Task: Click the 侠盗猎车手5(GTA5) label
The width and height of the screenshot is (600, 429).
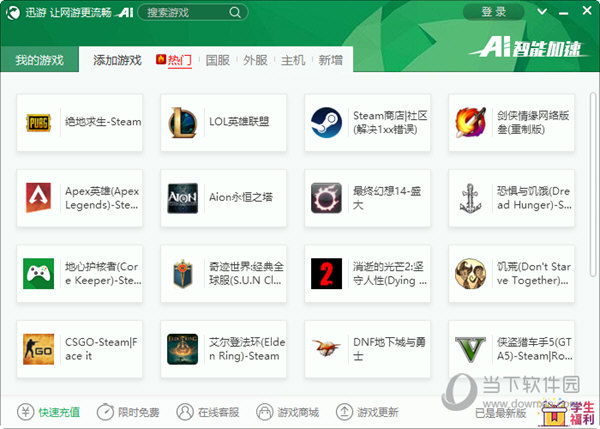Action: [x=535, y=349]
